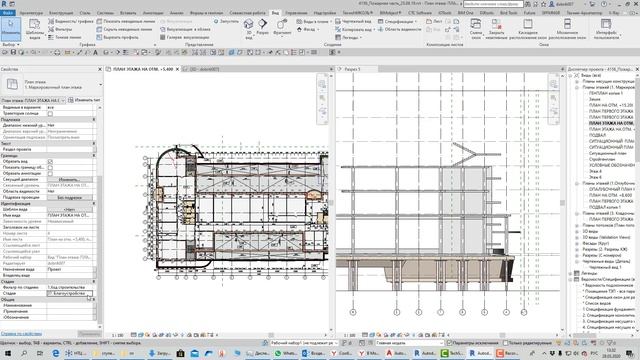Click Cascade Windows (Каскадное расположение окон)
Screen dimensions: 640x360
528,29
